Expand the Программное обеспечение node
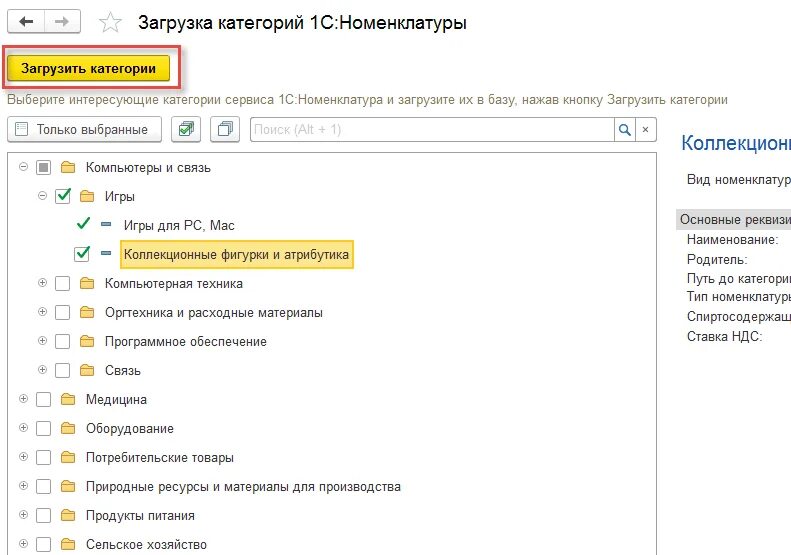This screenshot has width=791, height=555. coord(42,341)
